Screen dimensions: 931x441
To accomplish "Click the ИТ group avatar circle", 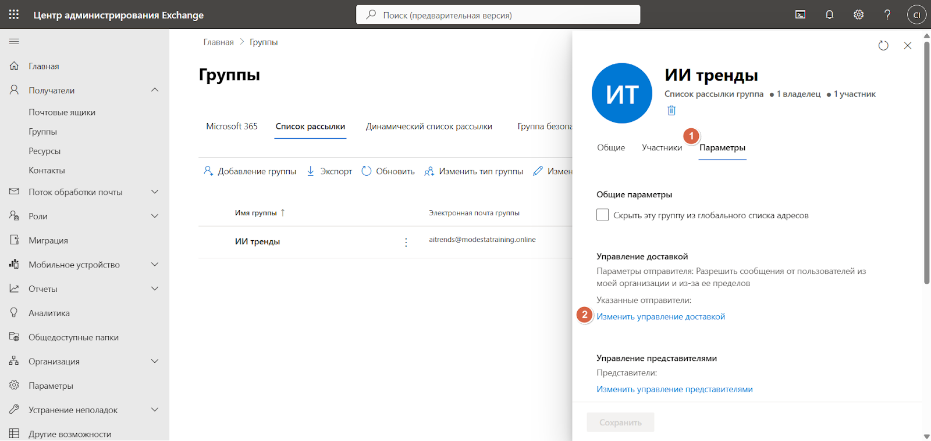I will point(622,94).
